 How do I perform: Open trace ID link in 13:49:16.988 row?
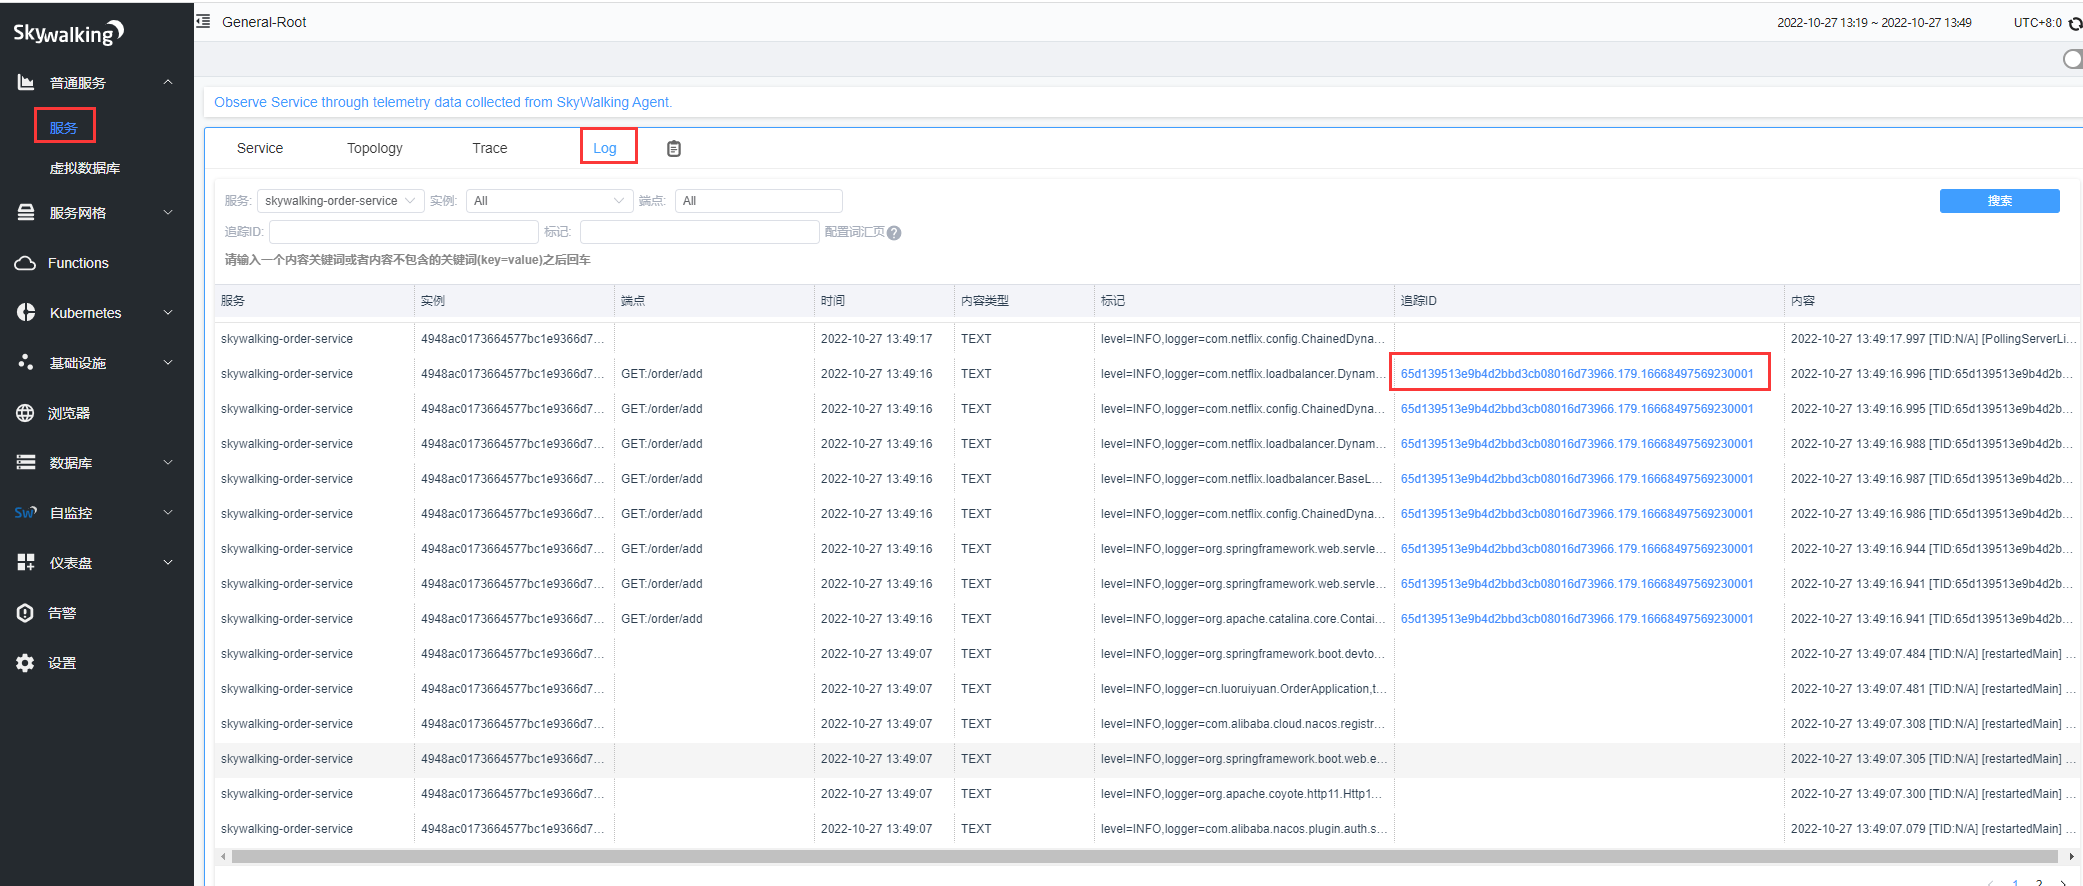[x=1577, y=444]
